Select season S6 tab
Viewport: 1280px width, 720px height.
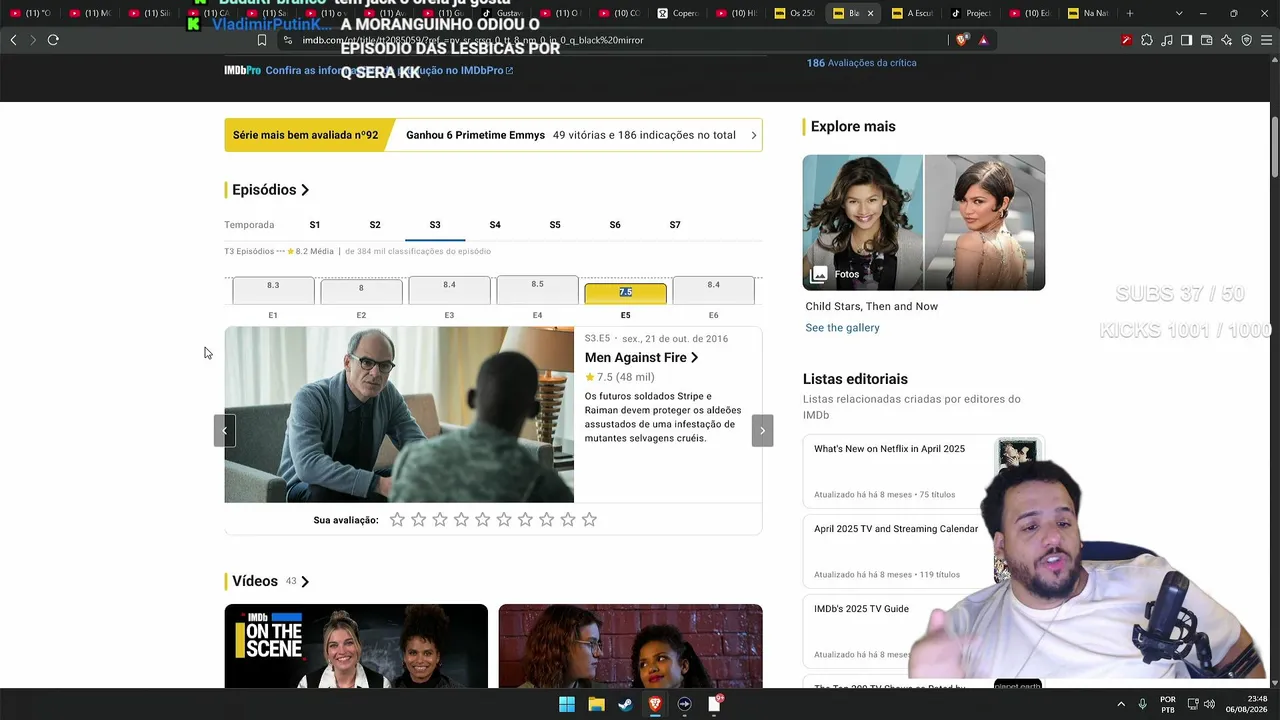click(x=615, y=225)
